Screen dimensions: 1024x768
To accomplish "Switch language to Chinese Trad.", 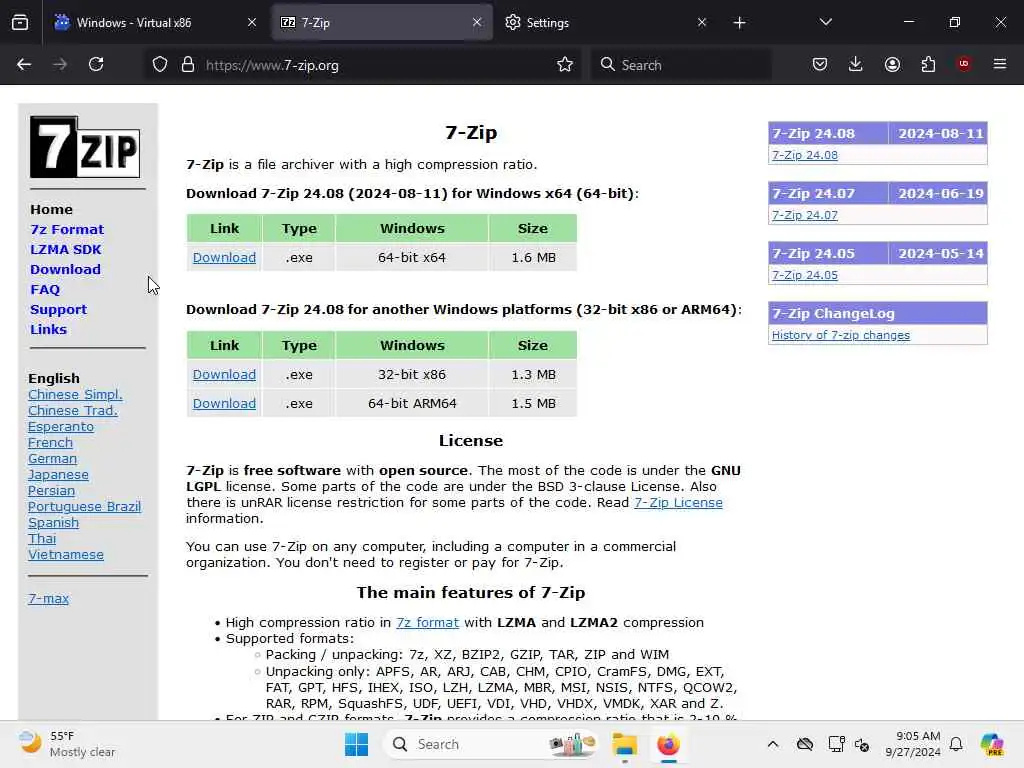I will tap(72, 411).
